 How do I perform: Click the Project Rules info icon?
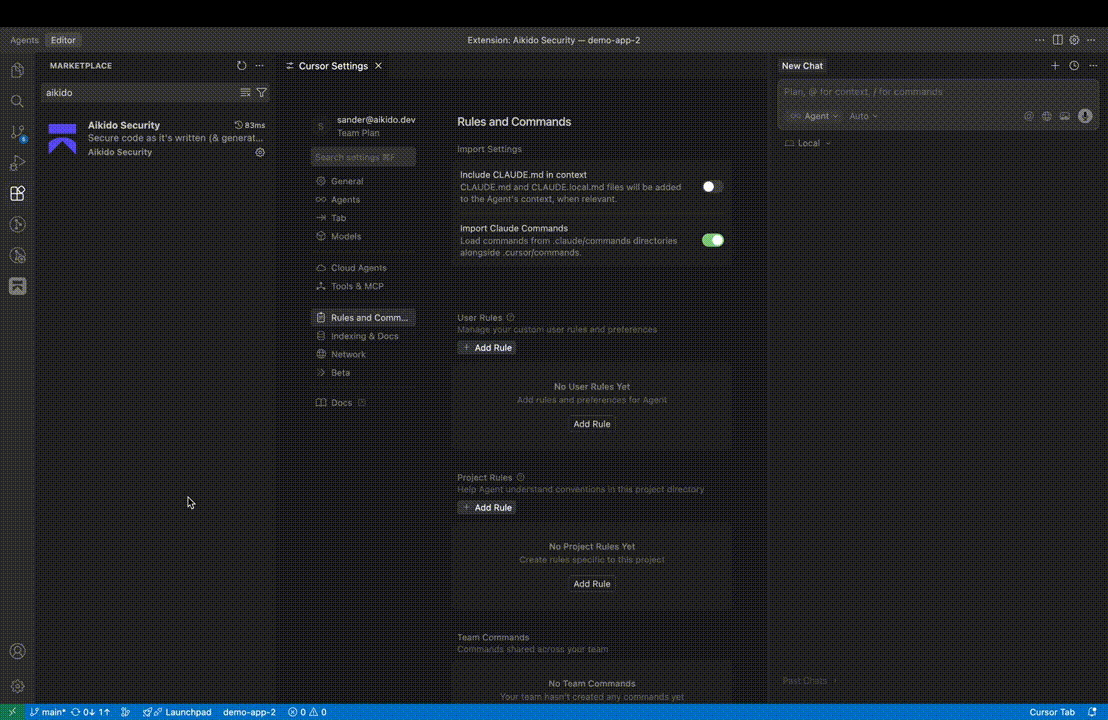click(520, 477)
